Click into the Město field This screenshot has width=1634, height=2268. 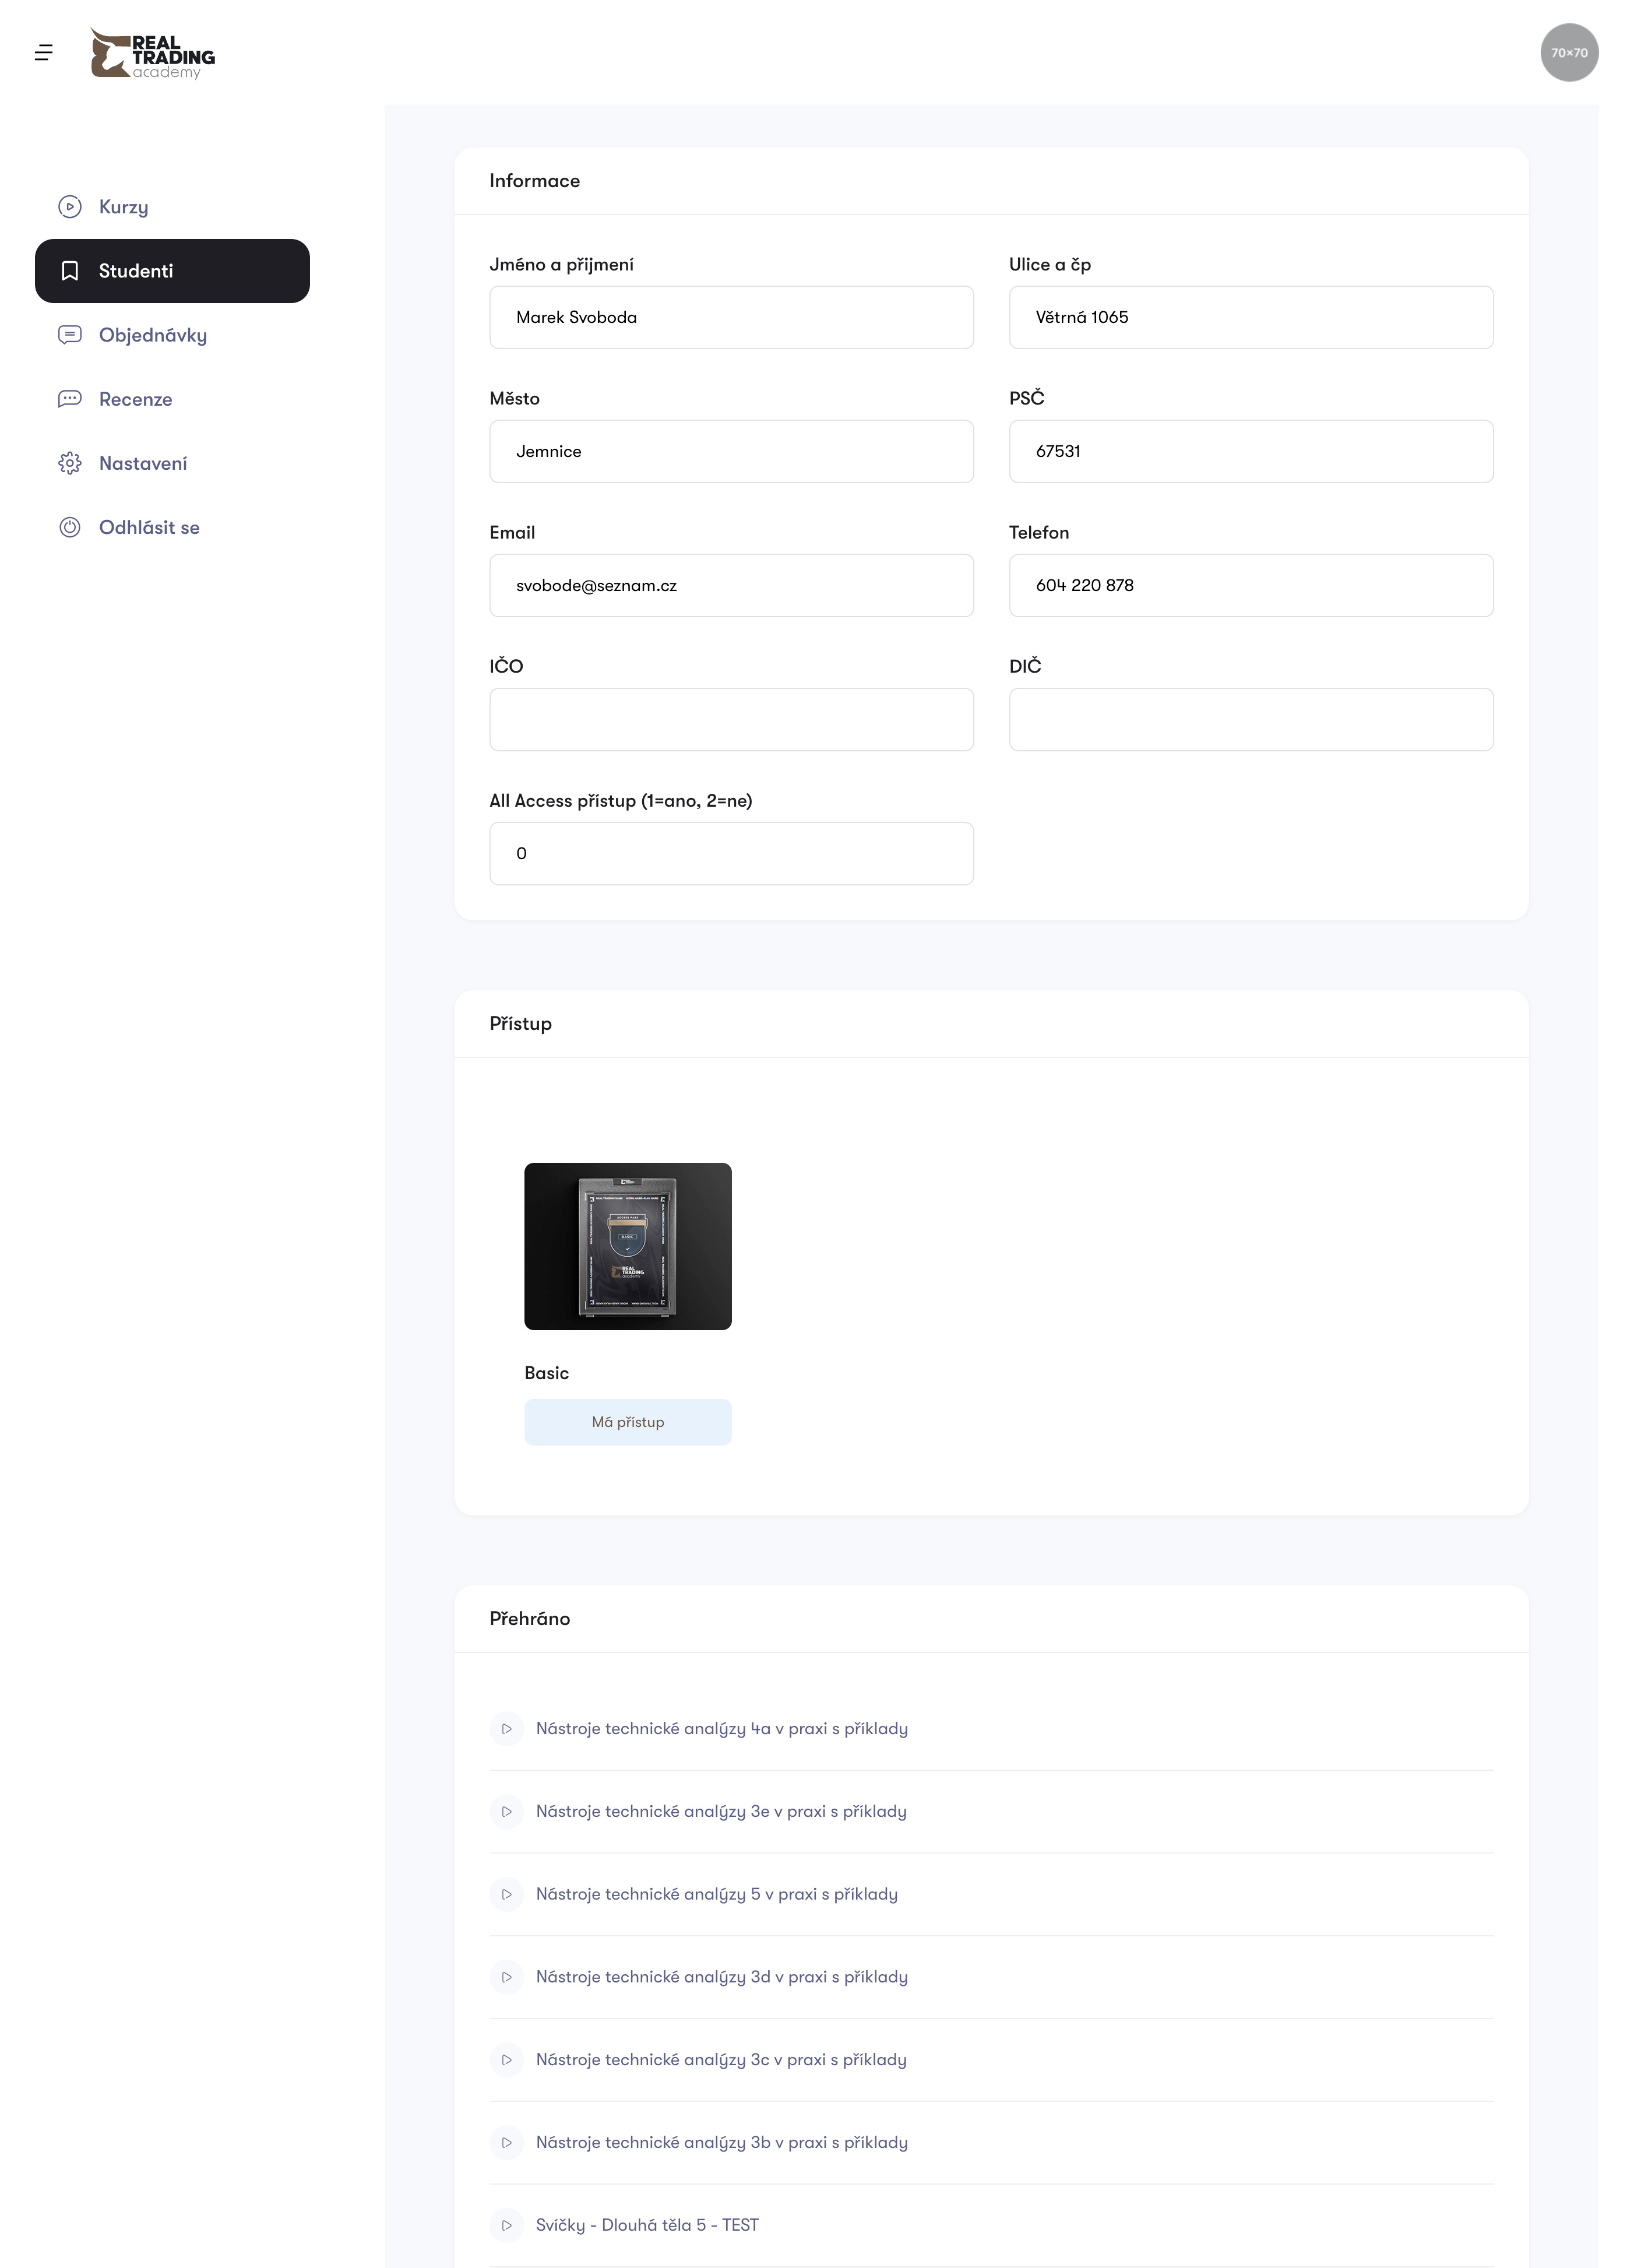pyautogui.click(x=732, y=451)
